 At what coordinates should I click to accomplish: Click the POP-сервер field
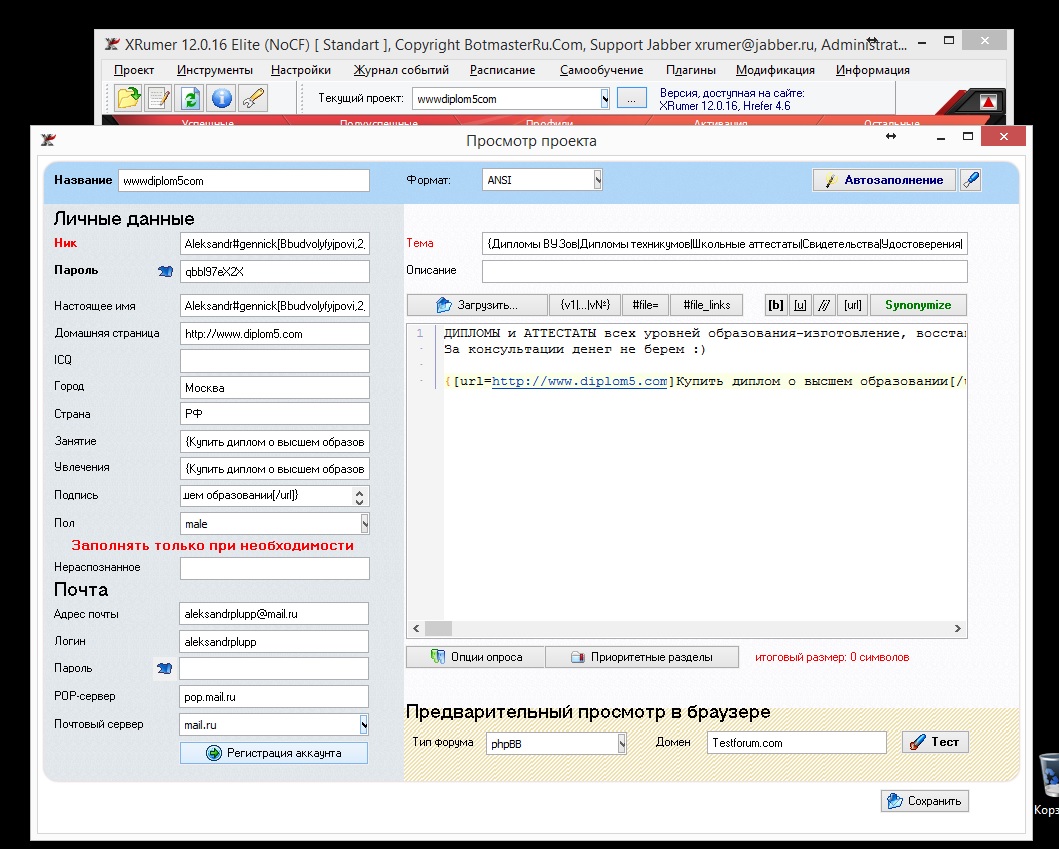tap(274, 697)
